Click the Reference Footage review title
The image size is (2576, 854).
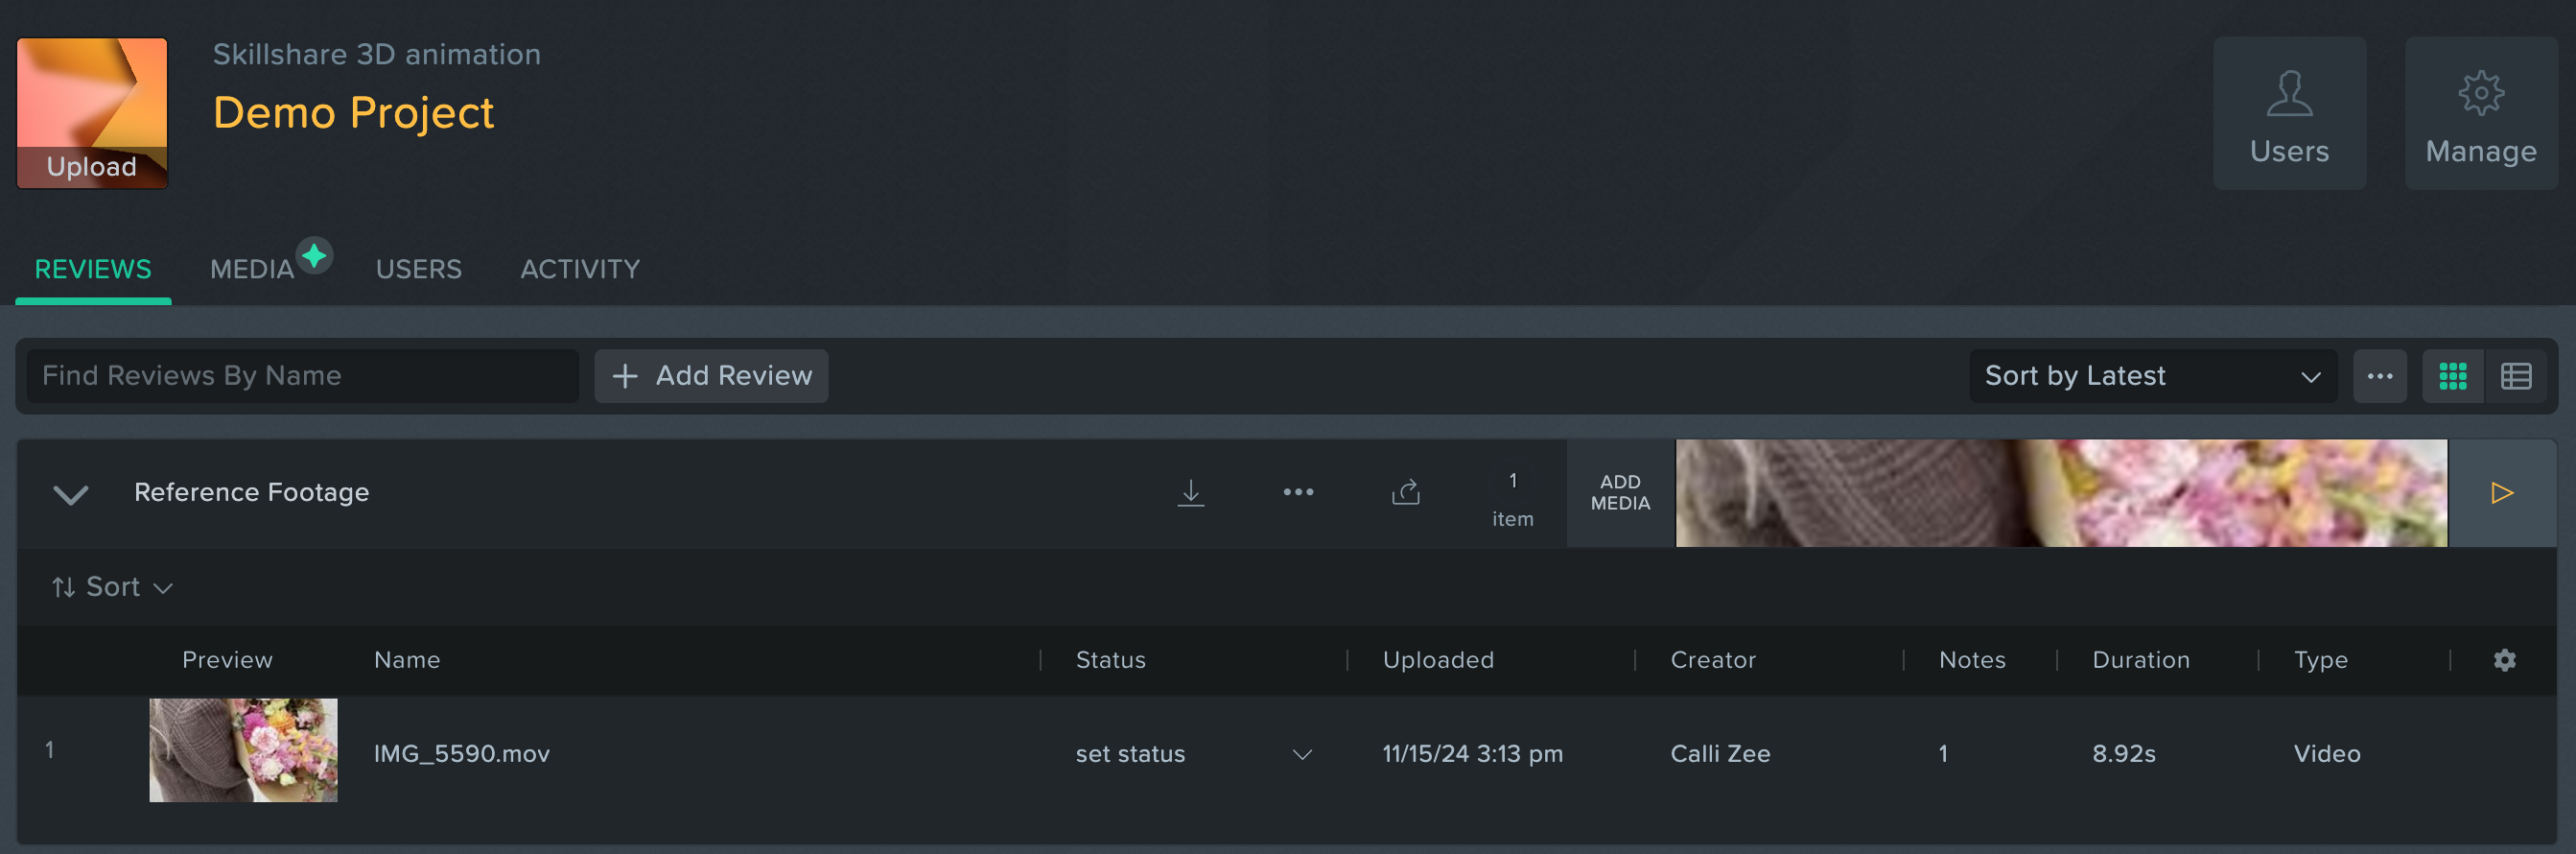(x=252, y=492)
